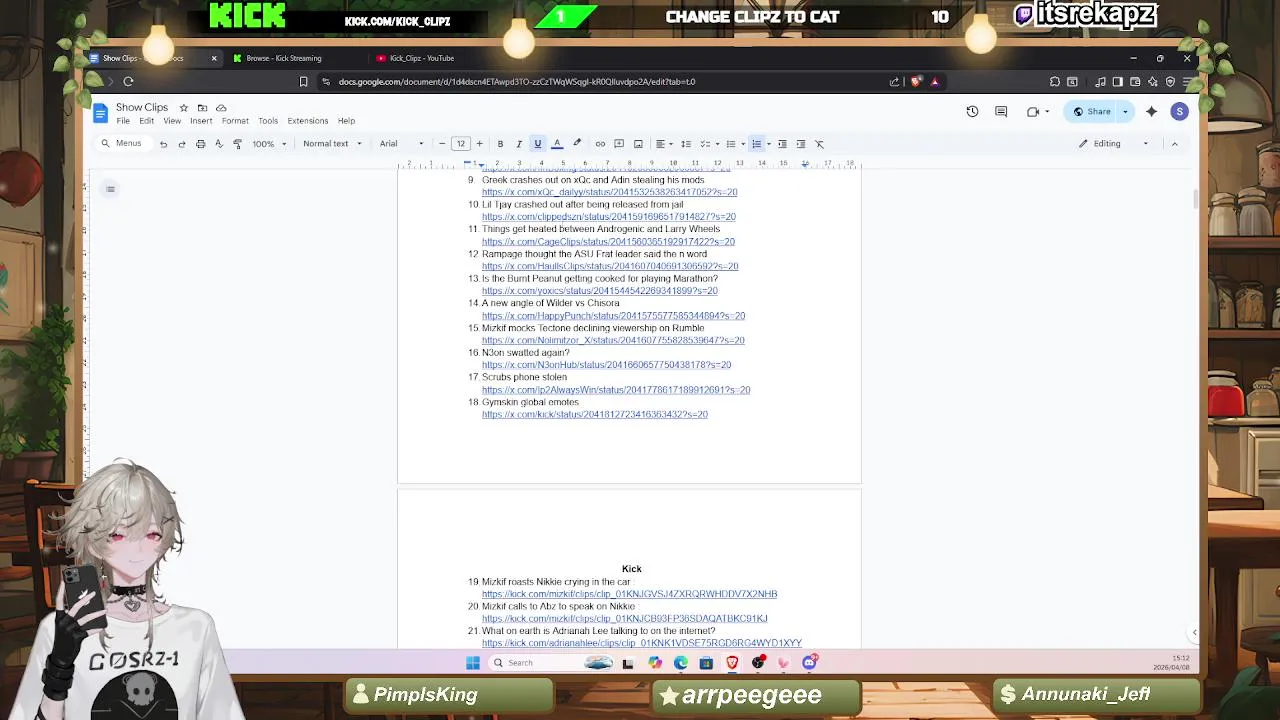Toggle italic formatting
Screen dimensions: 1280x720
pyautogui.click(x=518, y=144)
